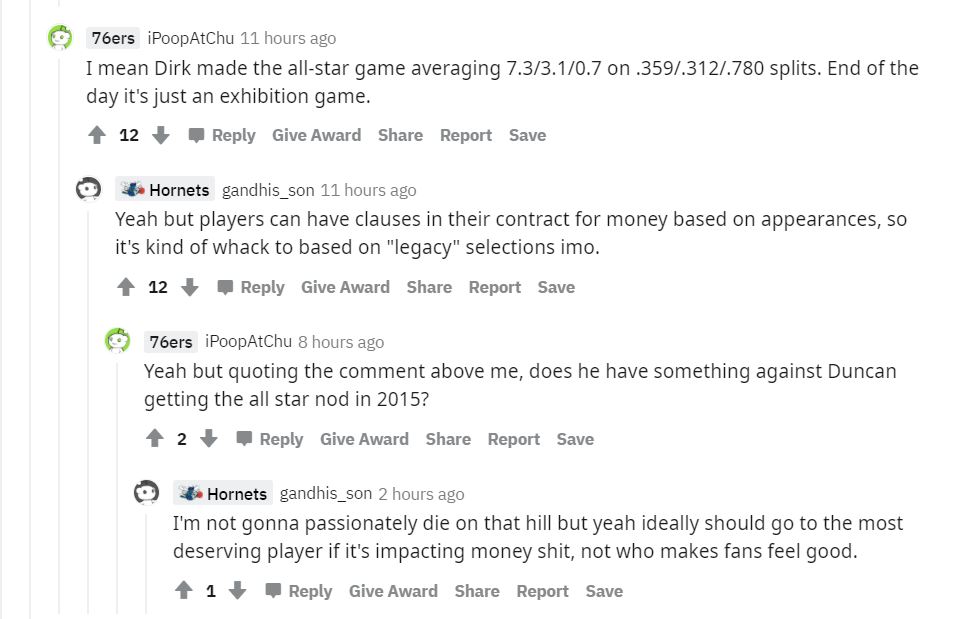Downvote the Duncan 2015 all-star comment
Viewport: 969px width, 619px height.
(x=207, y=438)
